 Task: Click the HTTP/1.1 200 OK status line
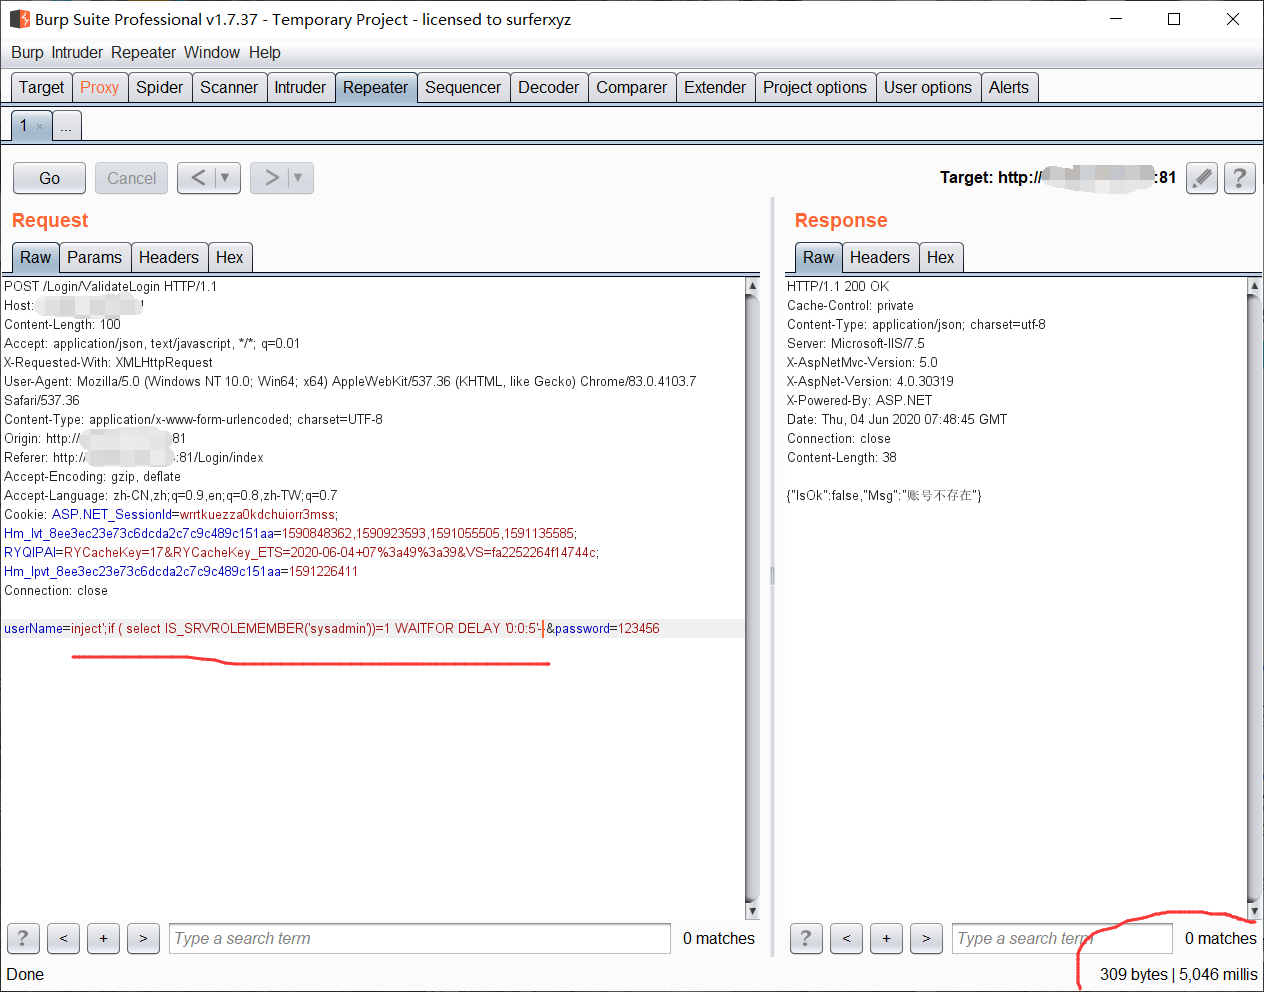pos(838,286)
